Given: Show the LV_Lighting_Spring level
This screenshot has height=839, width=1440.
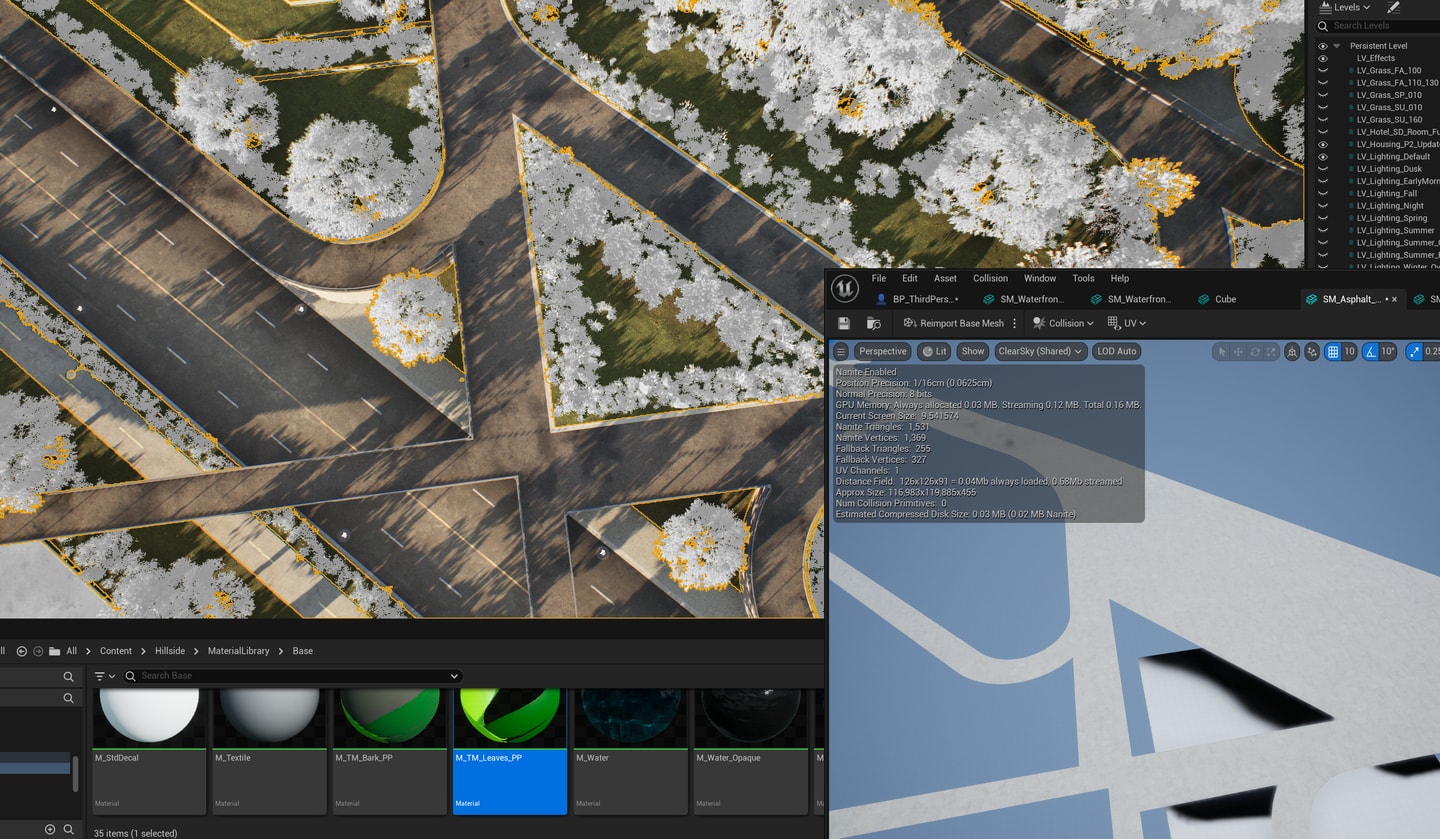Looking at the screenshot, I should 1323,218.
